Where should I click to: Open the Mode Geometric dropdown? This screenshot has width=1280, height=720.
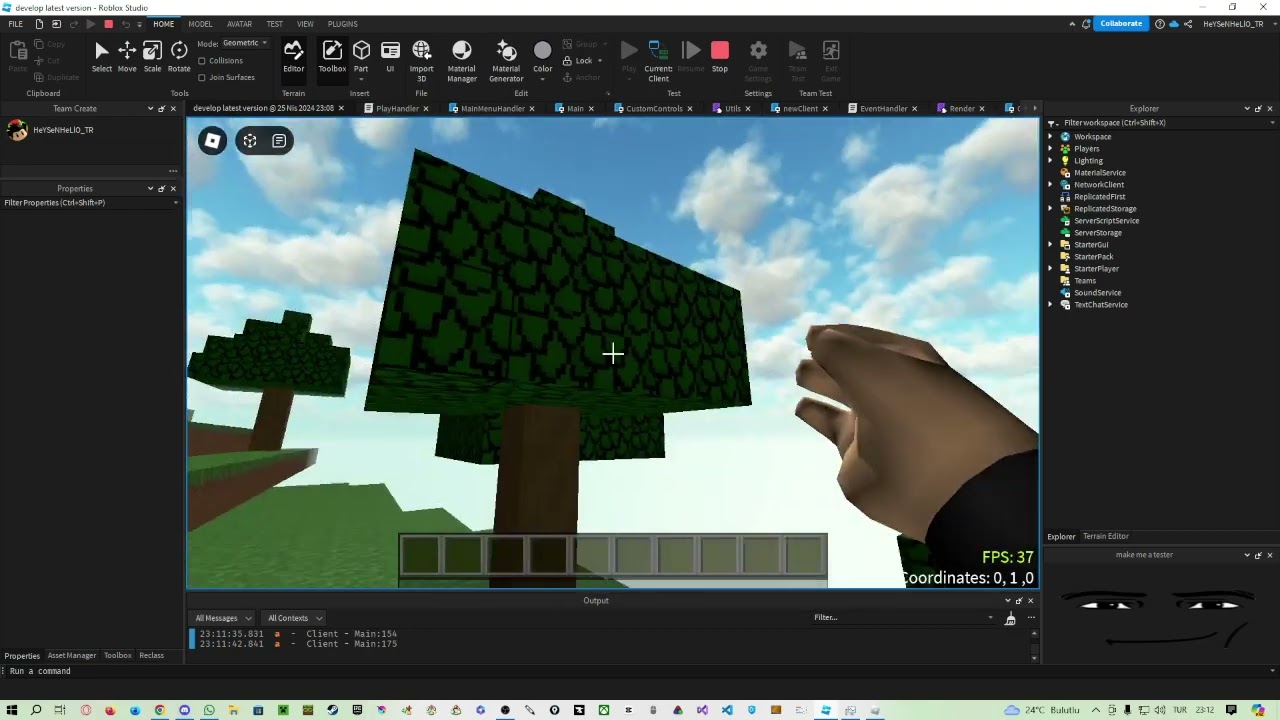pyautogui.click(x=245, y=43)
